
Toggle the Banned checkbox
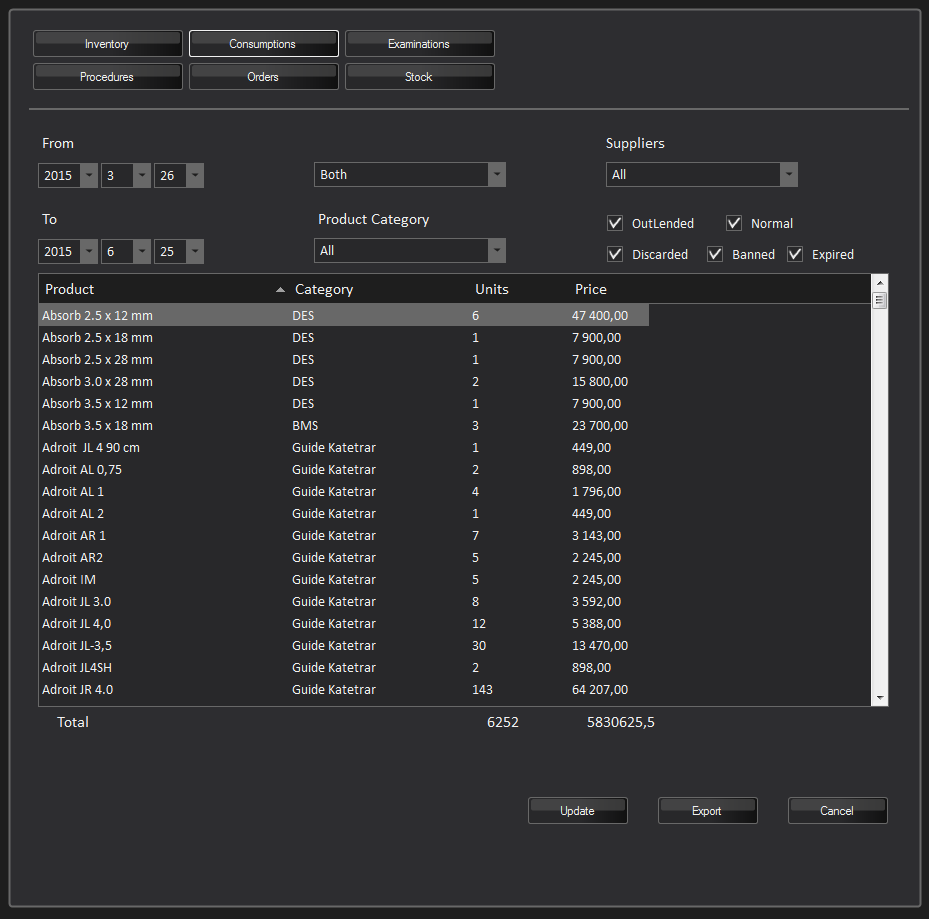point(715,254)
